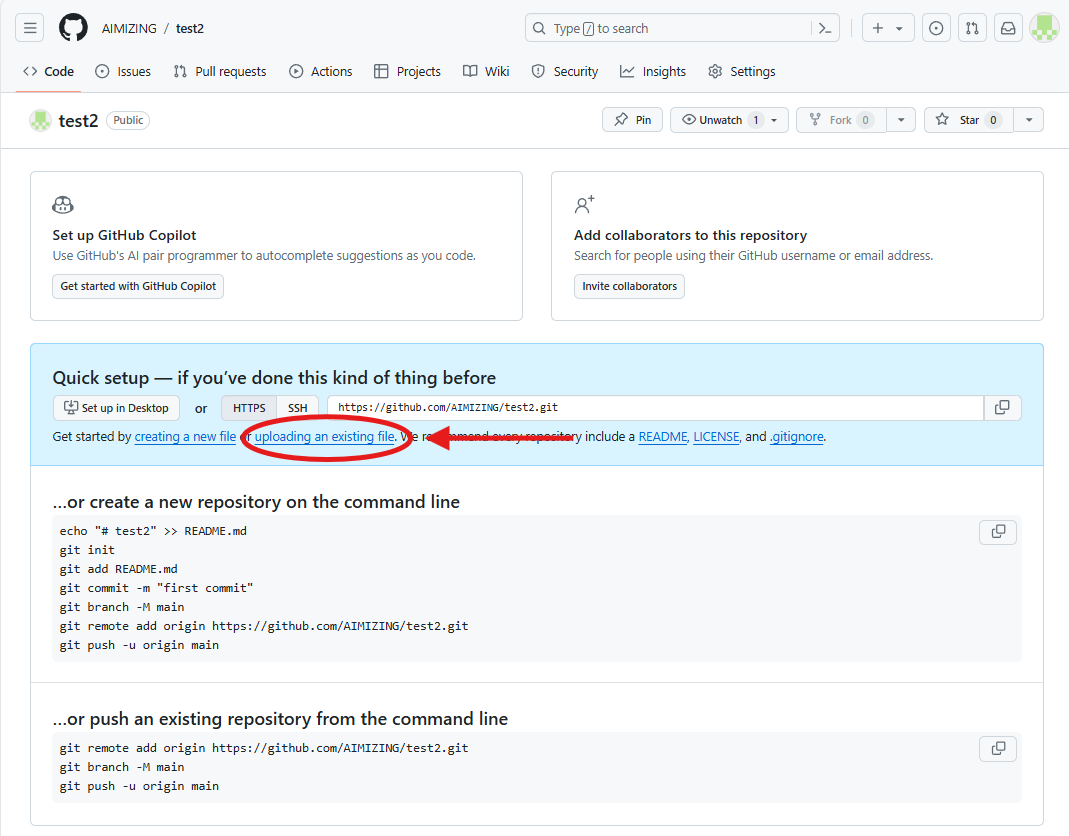Open the Star lists dropdown arrow
Viewport: 1069px width, 836px height.
tap(1029, 120)
